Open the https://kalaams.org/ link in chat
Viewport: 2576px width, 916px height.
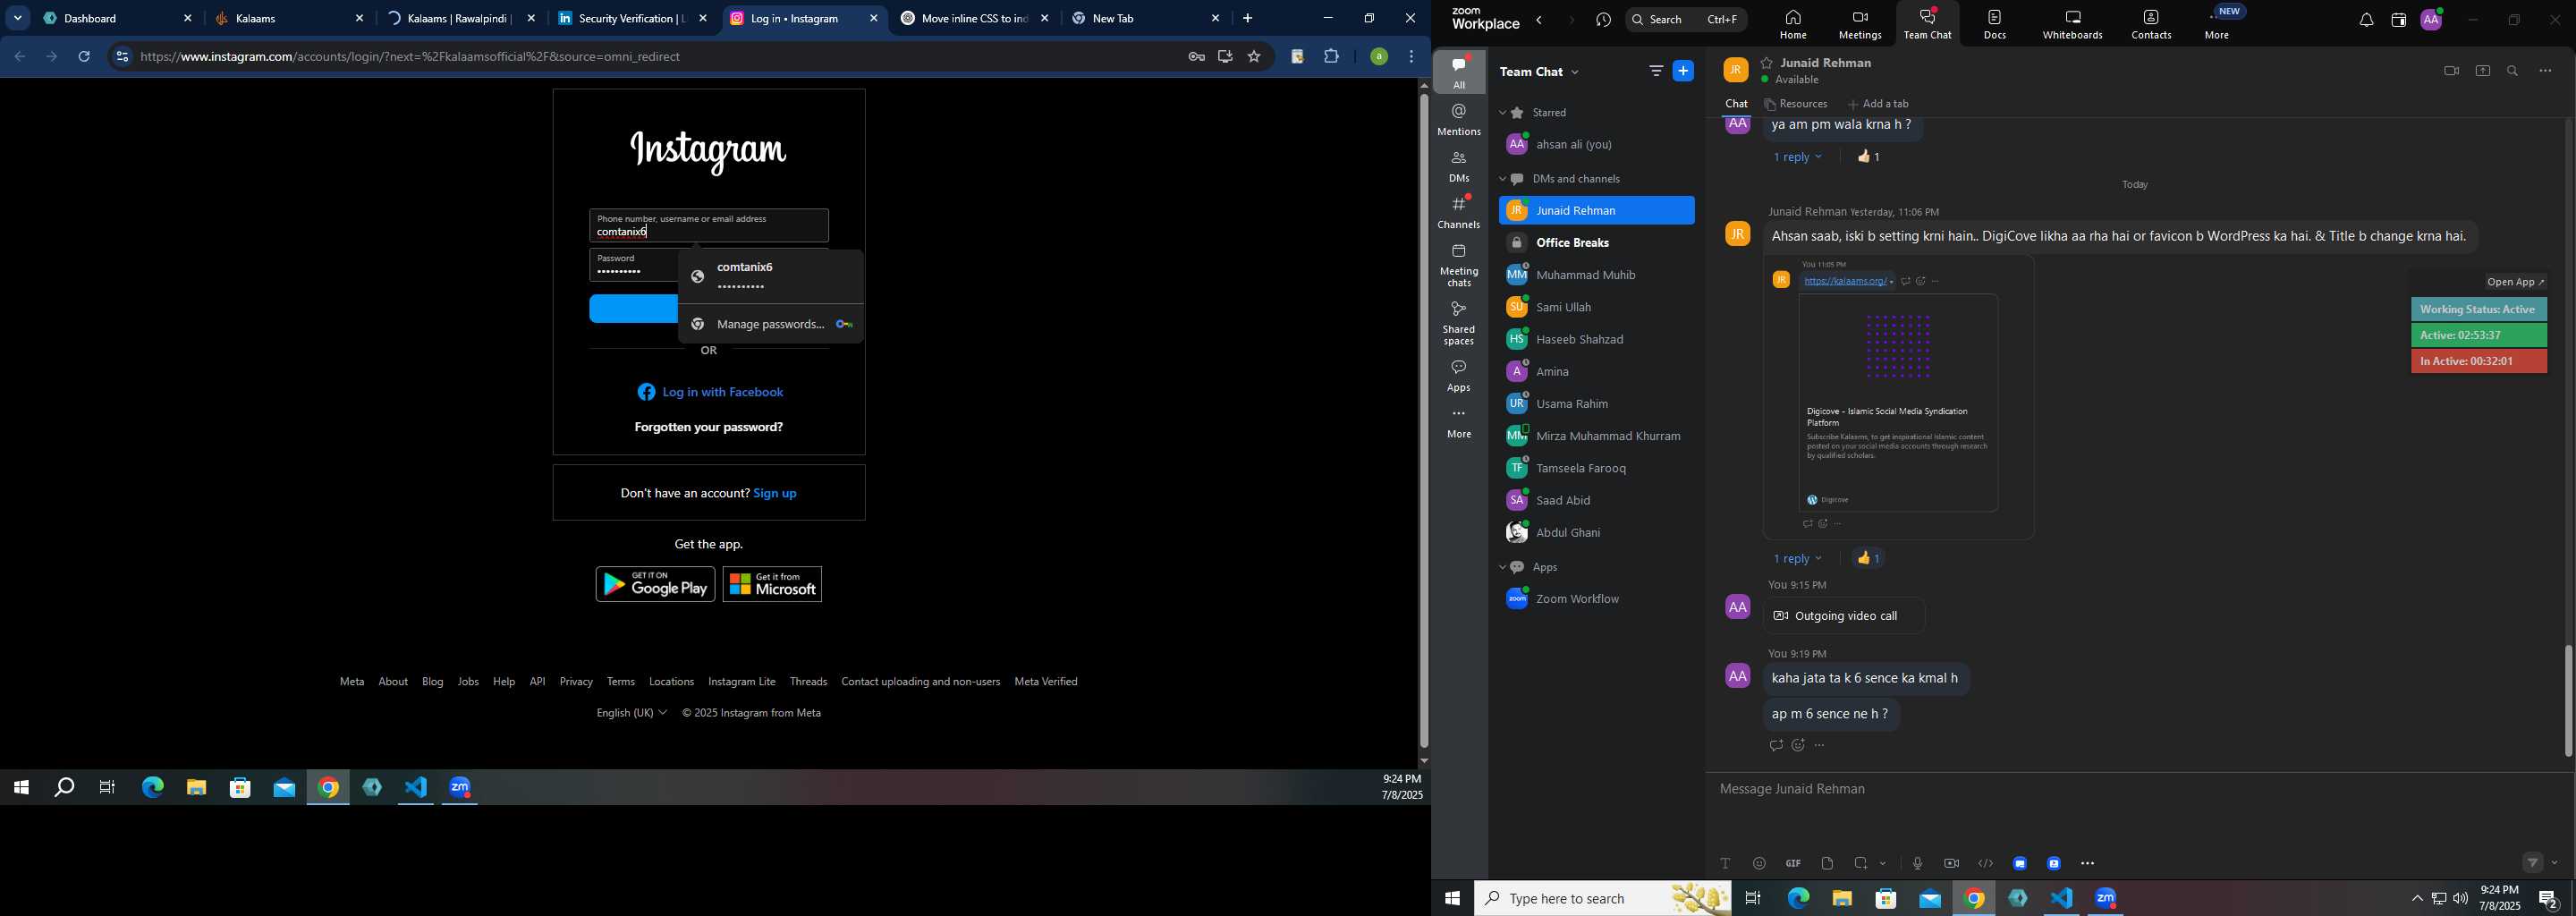tap(1845, 281)
